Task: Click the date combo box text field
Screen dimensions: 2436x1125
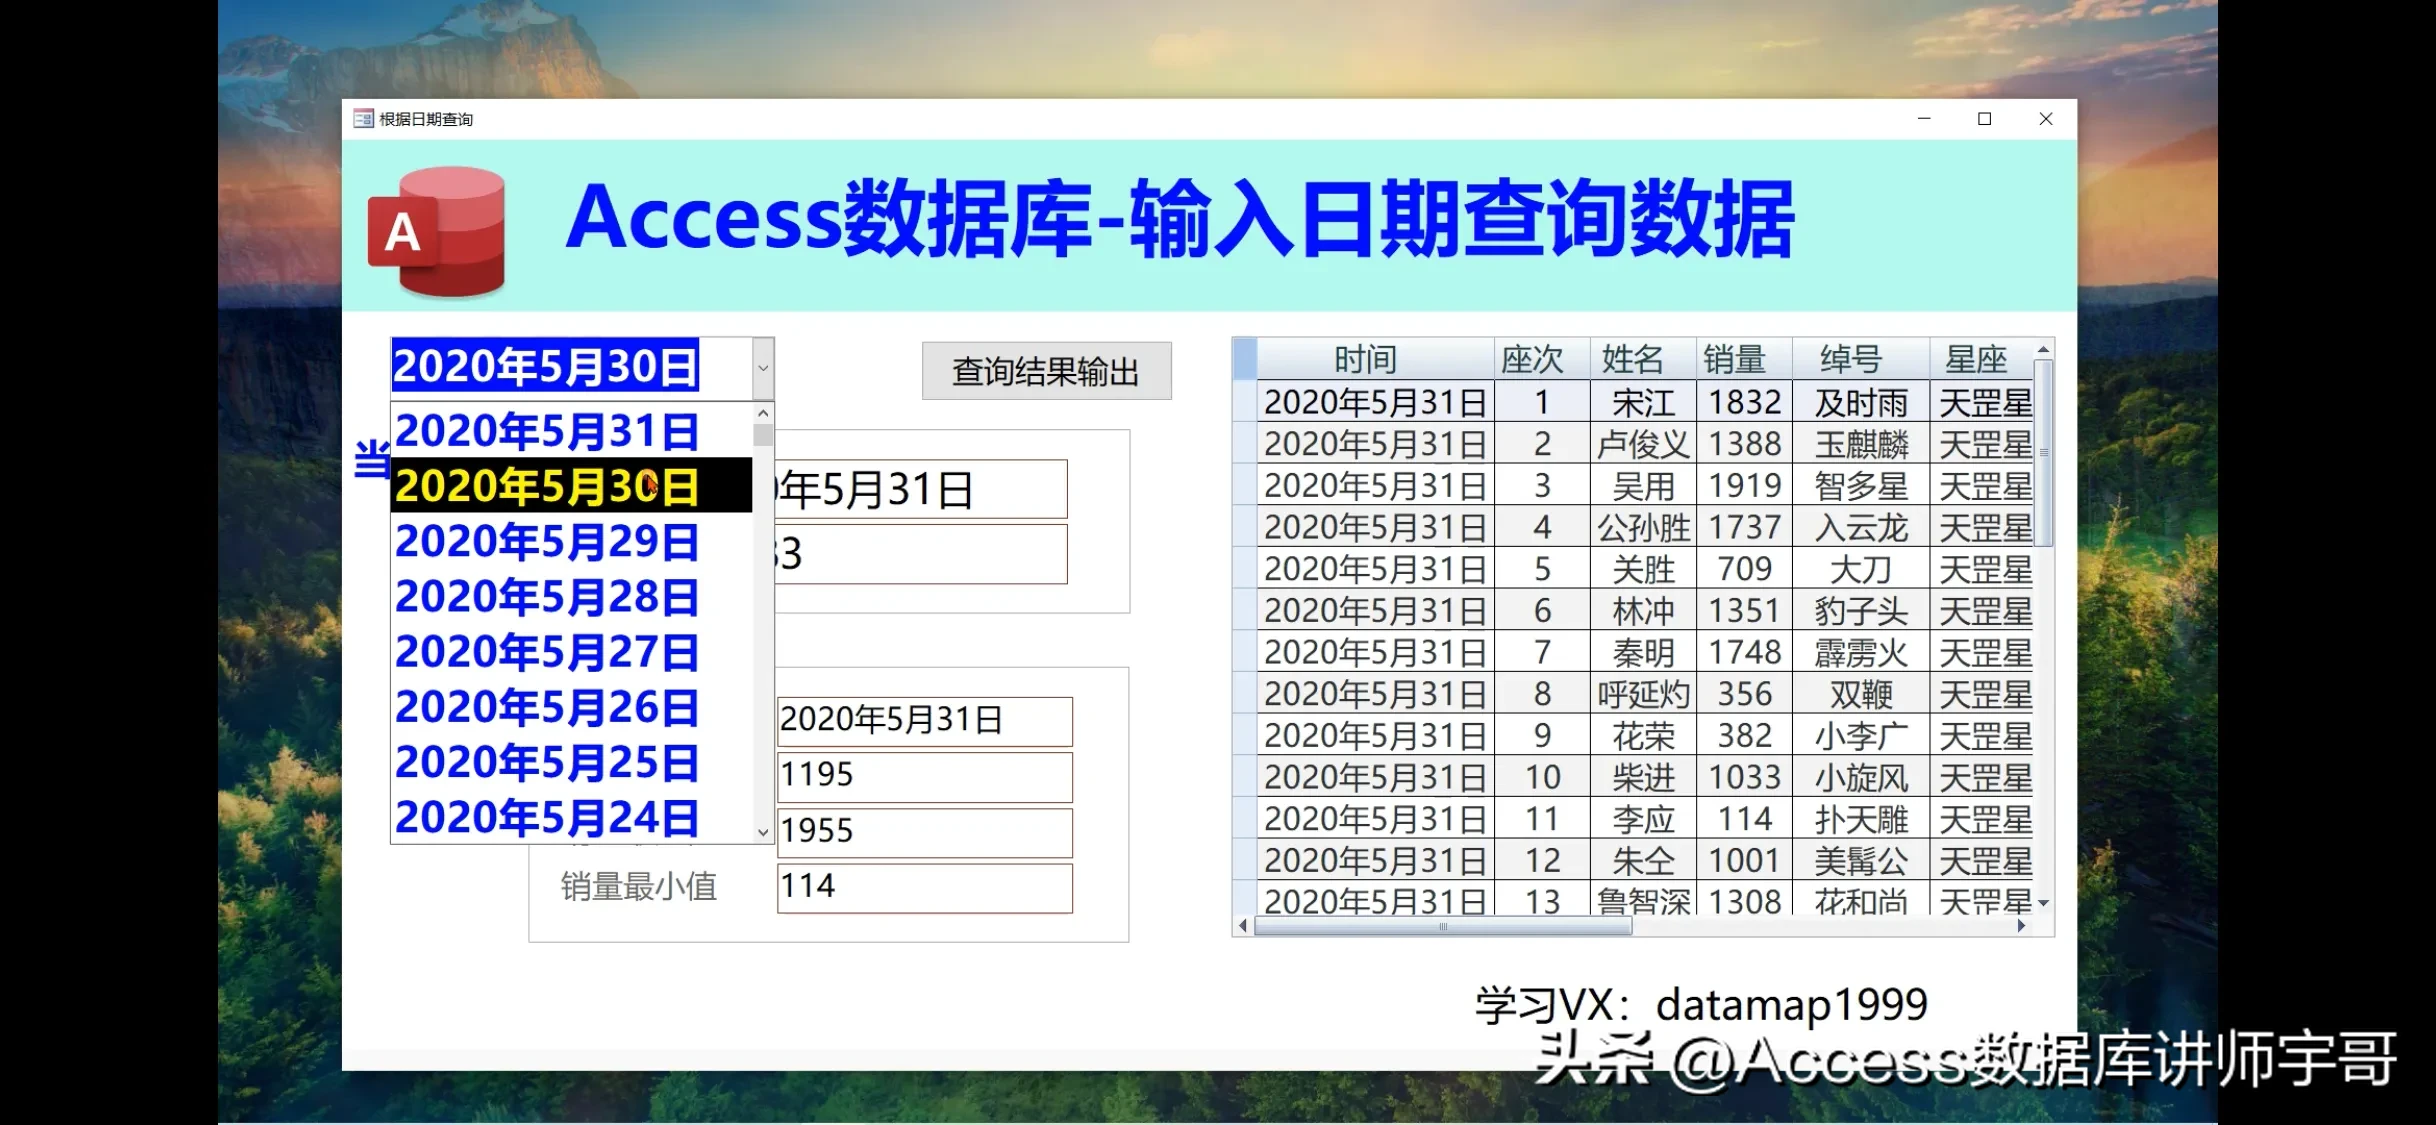Action: pyautogui.click(x=570, y=367)
